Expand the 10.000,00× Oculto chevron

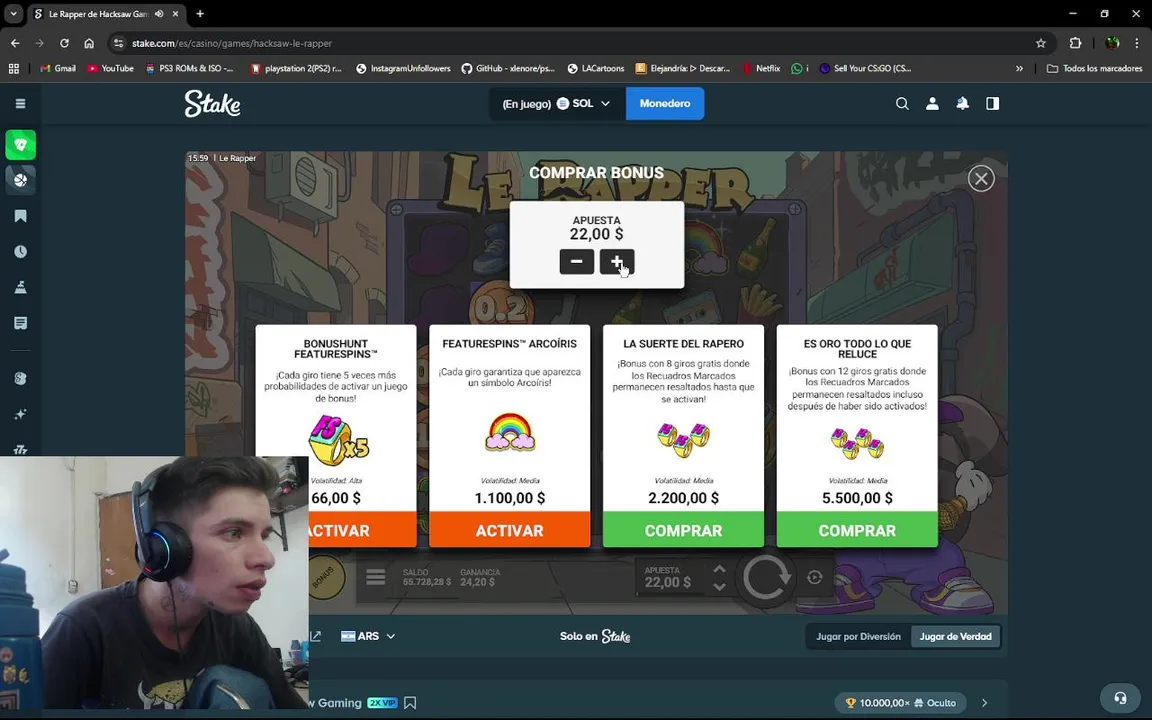pyautogui.click(x=984, y=703)
